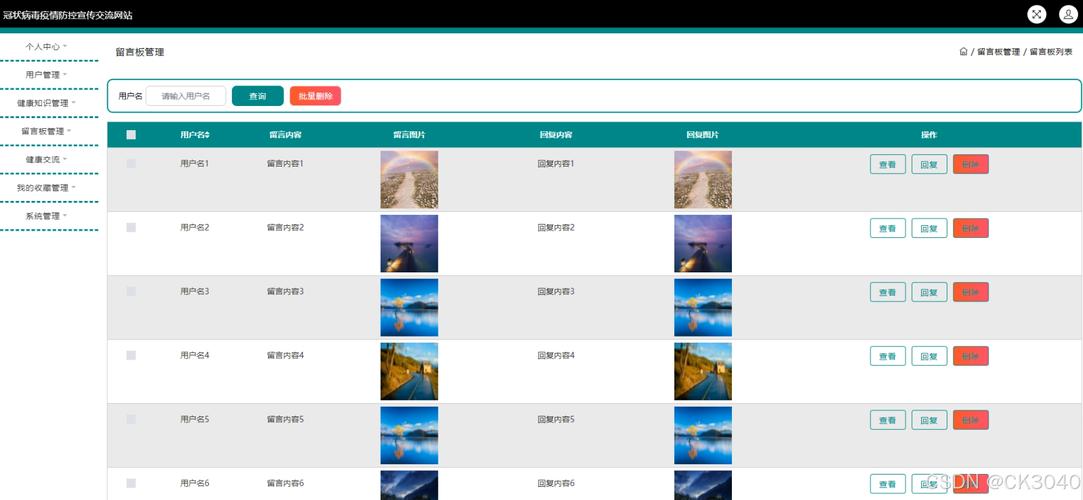Delete the 用户名1 row
Screen dimensions: 1083x500
click(970, 164)
